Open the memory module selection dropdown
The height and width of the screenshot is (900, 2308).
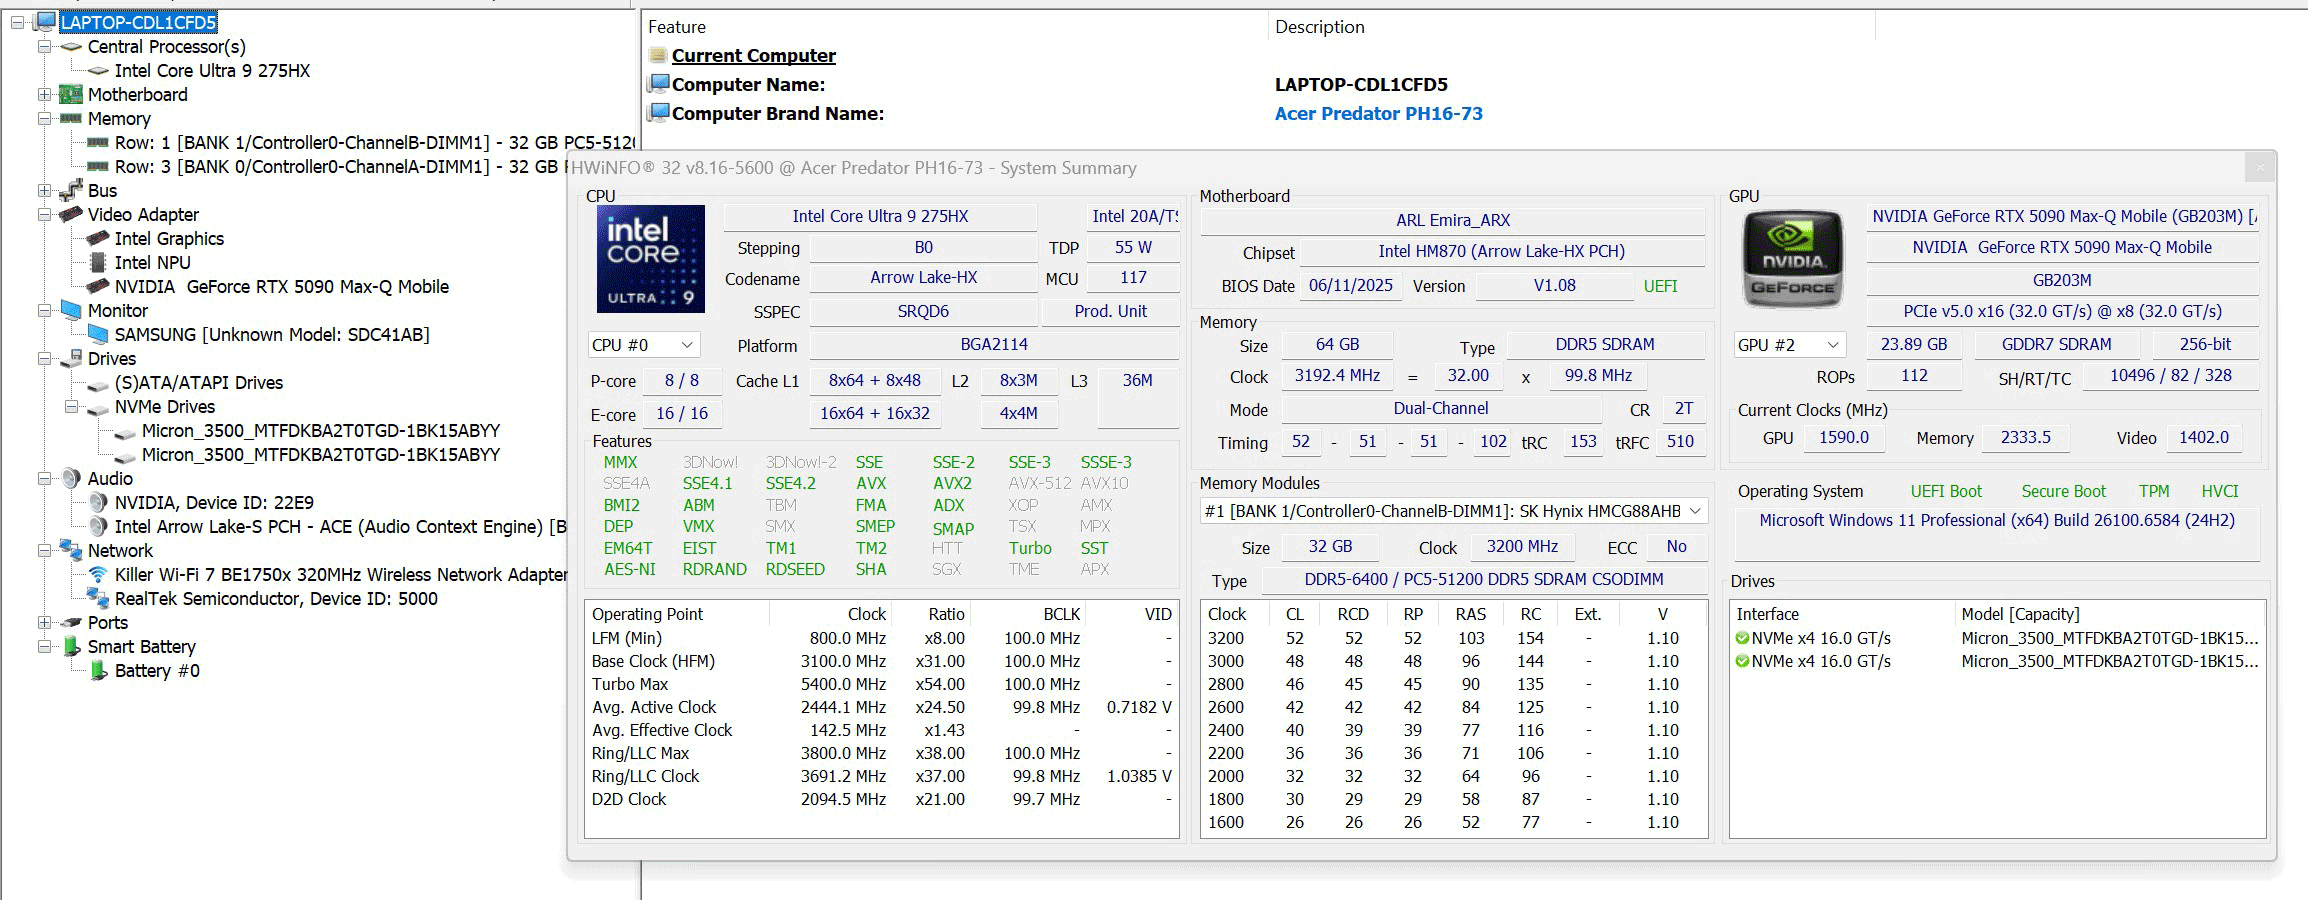(1454, 511)
